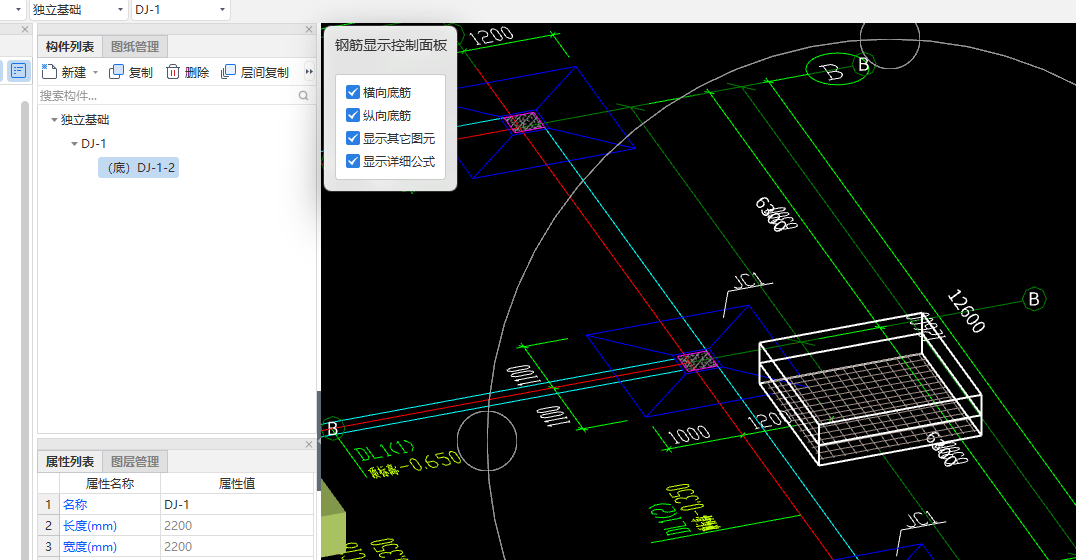Expand the component toolbar overflow arrows
1076x560 pixels.
pyautogui.click(x=309, y=71)
